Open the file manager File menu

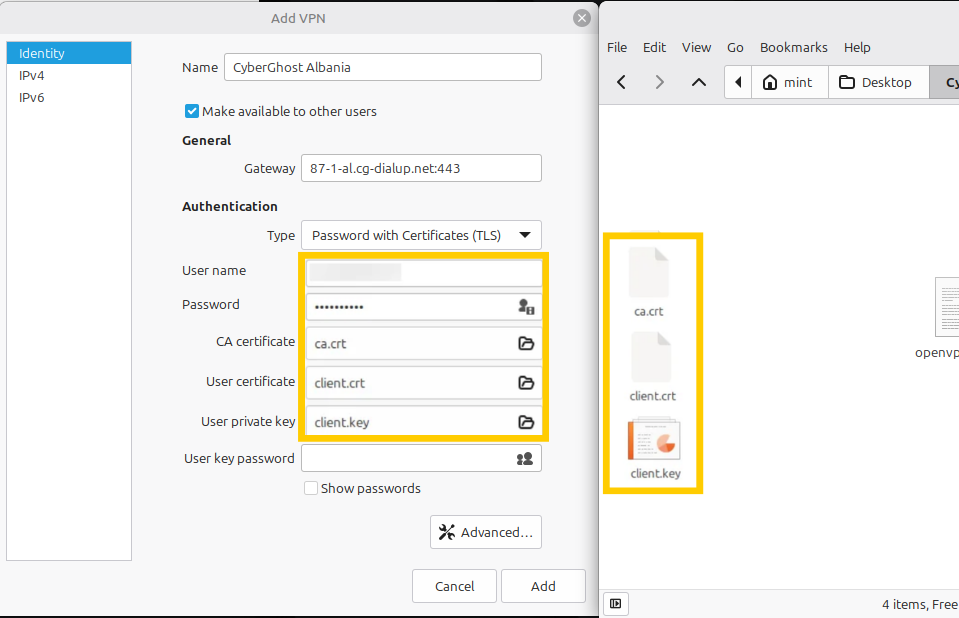coord(616,48)
